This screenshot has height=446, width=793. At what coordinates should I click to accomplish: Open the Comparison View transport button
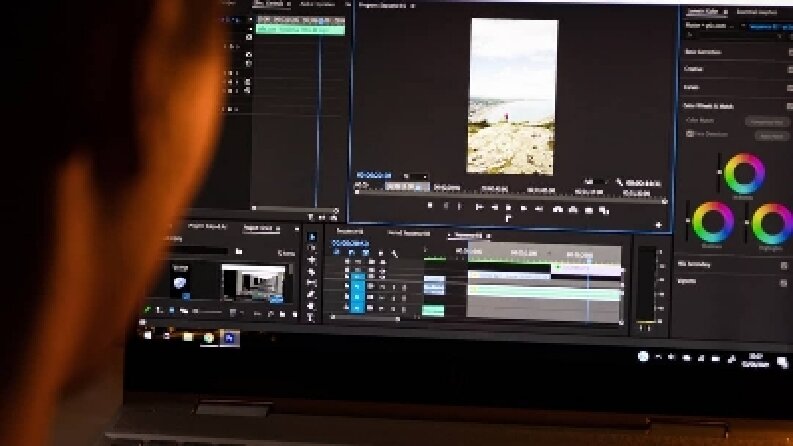point(604,211)
